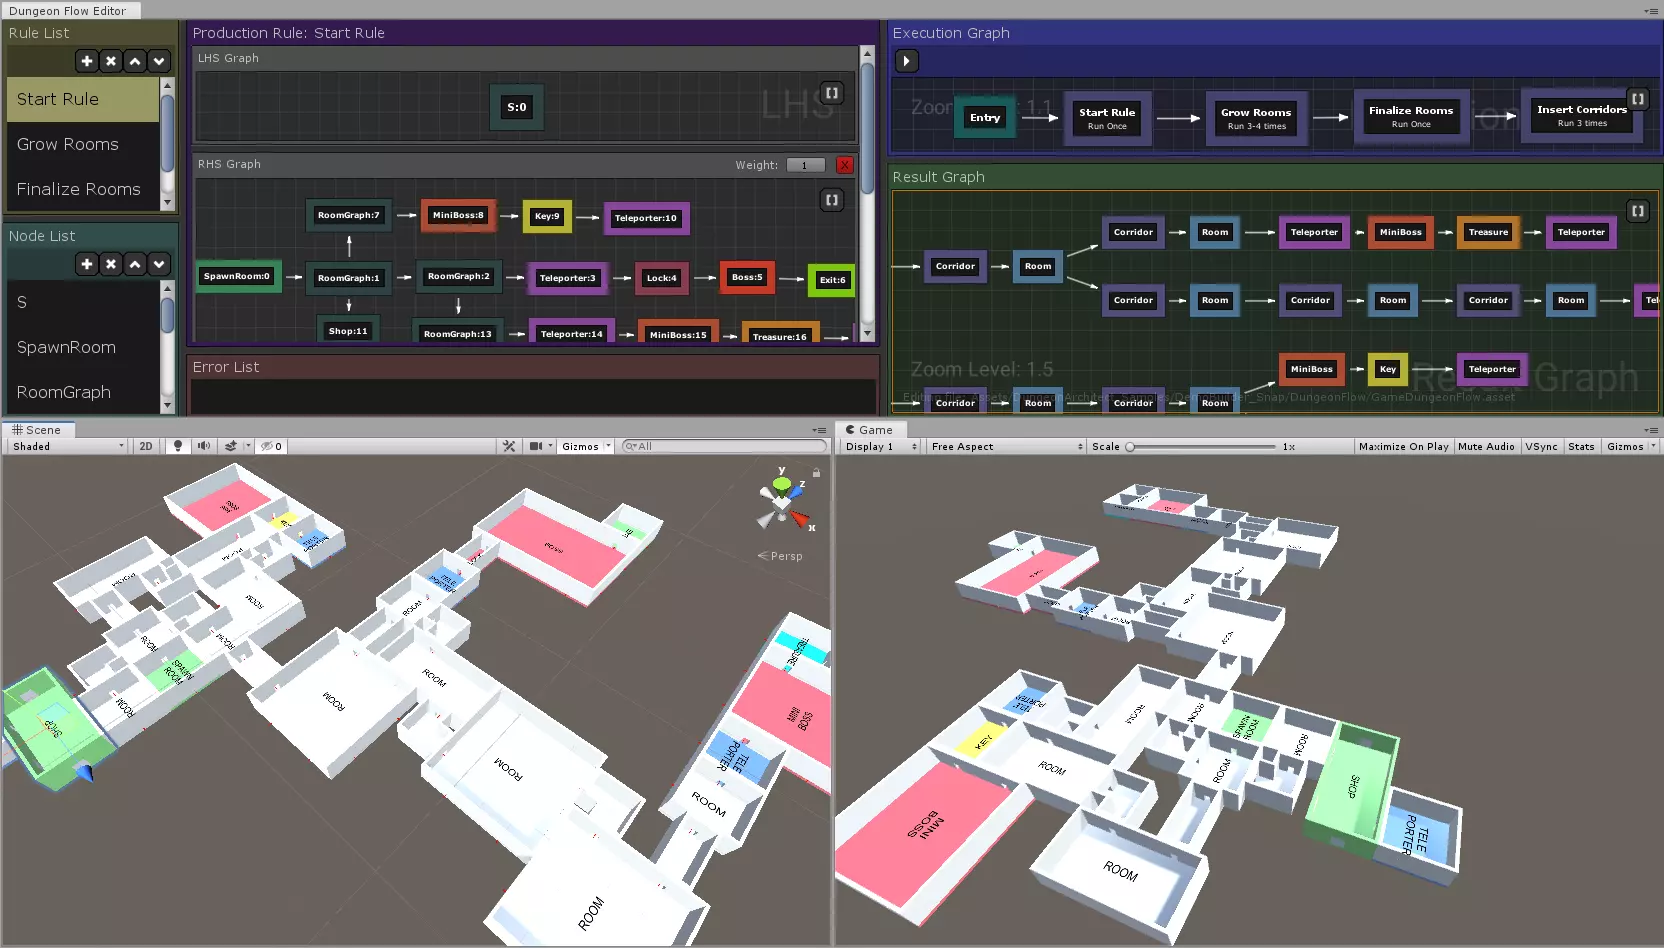
Task: Select Grow Rooms in Rule List
Action: (x=68, y=144)
